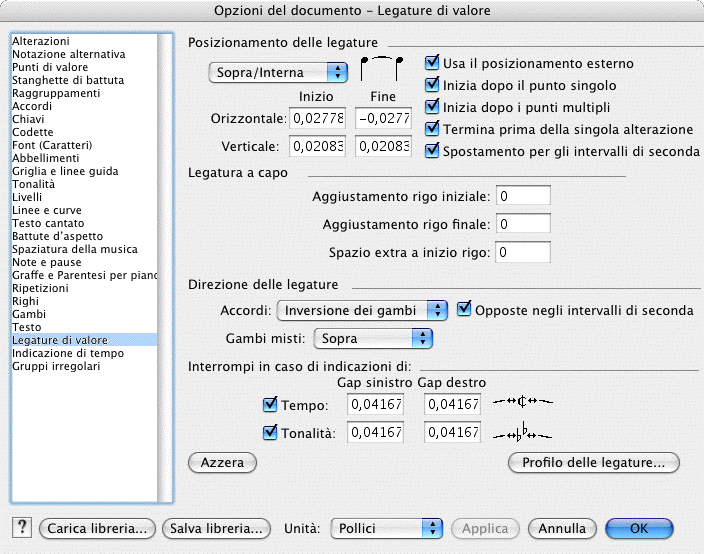Open the Sopra/Interna placement dropdown
This screenshot has width=704, height=554.
[x=278, y=72]
